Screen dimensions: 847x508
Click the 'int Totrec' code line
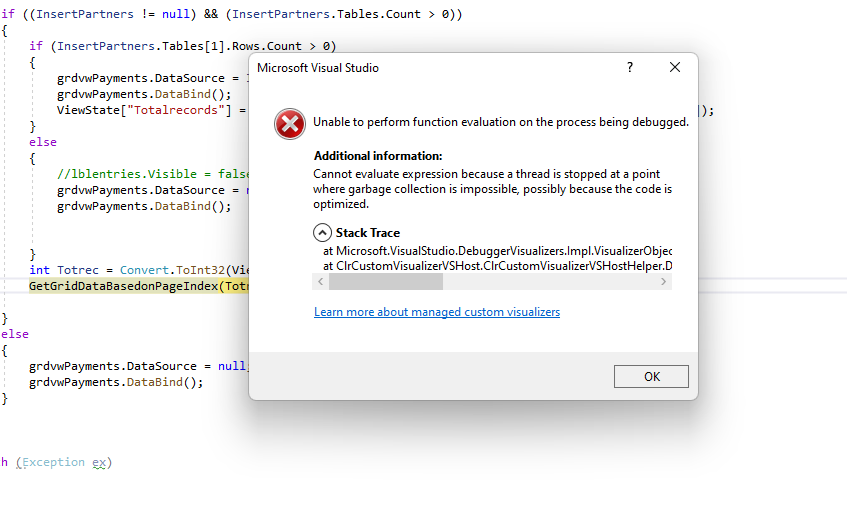coord(139,270)
